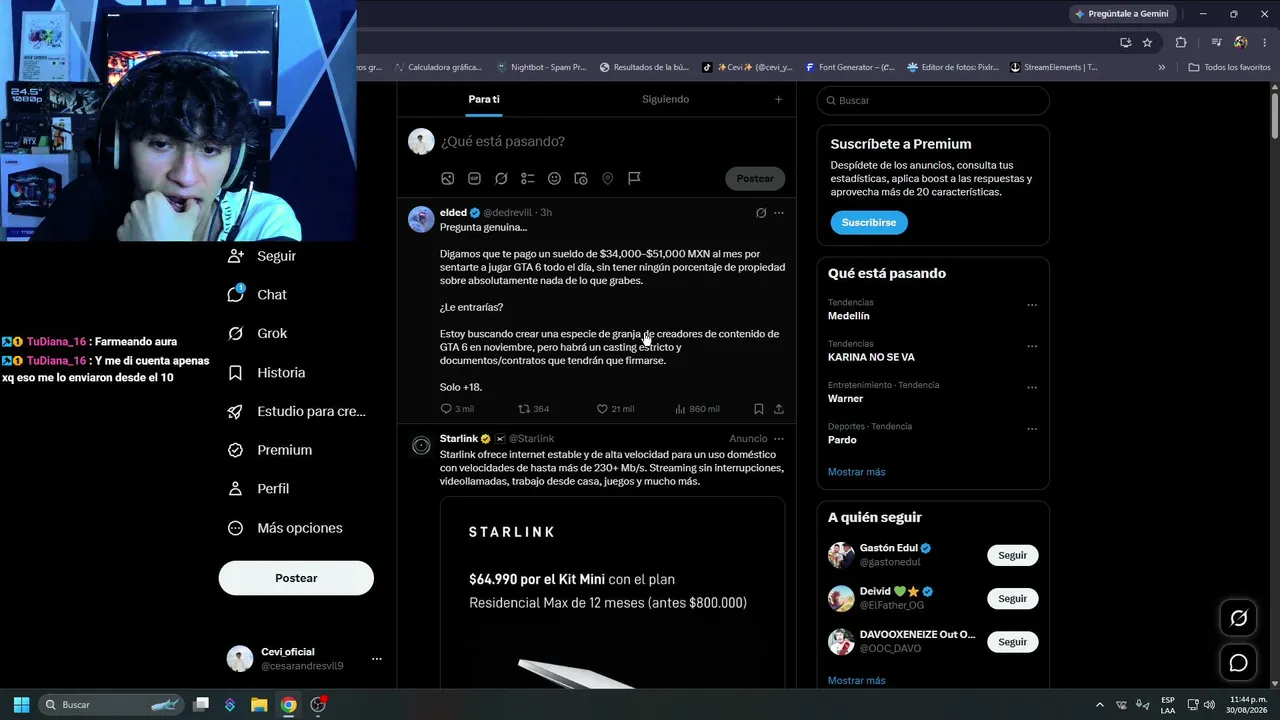Add a GIF to the new post
This screenshot has width=1280, height=720.
click(474, 178)
